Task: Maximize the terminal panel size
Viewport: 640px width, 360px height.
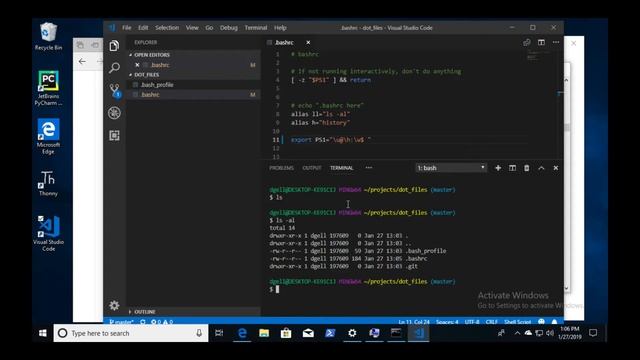Action: pos(541,168)
